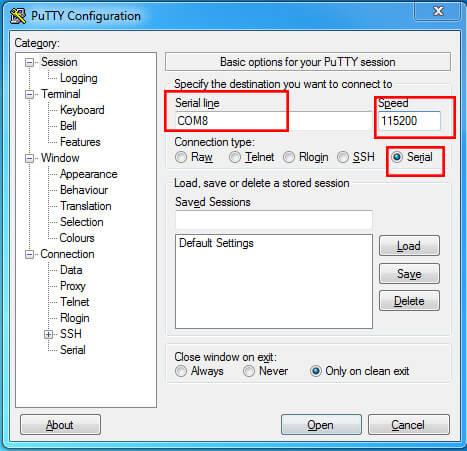This screenshot has height=451, width=467.
Task: Click the PuTTY icon in the title bar
Action: click(x=18, y=16)
